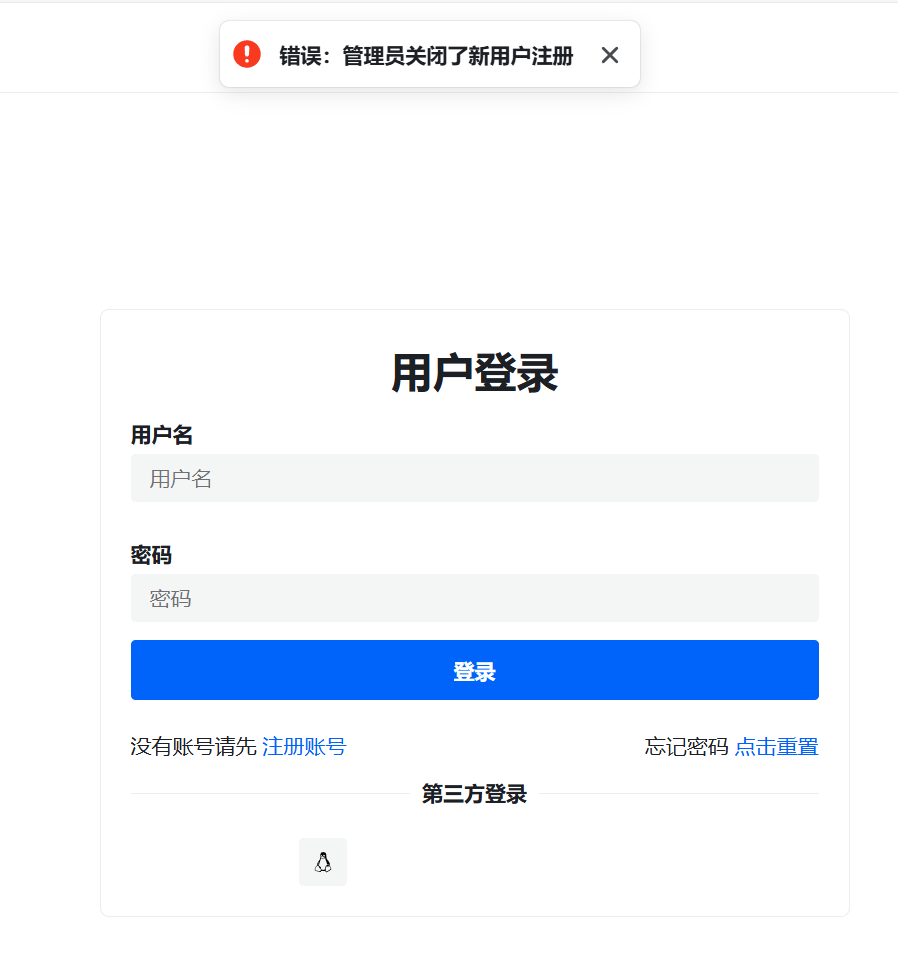The height and width of the screenshot is (976, 898).
Task: Click the 没有账号请先 text
Action: pyautogui.click(x=194, y=746)
